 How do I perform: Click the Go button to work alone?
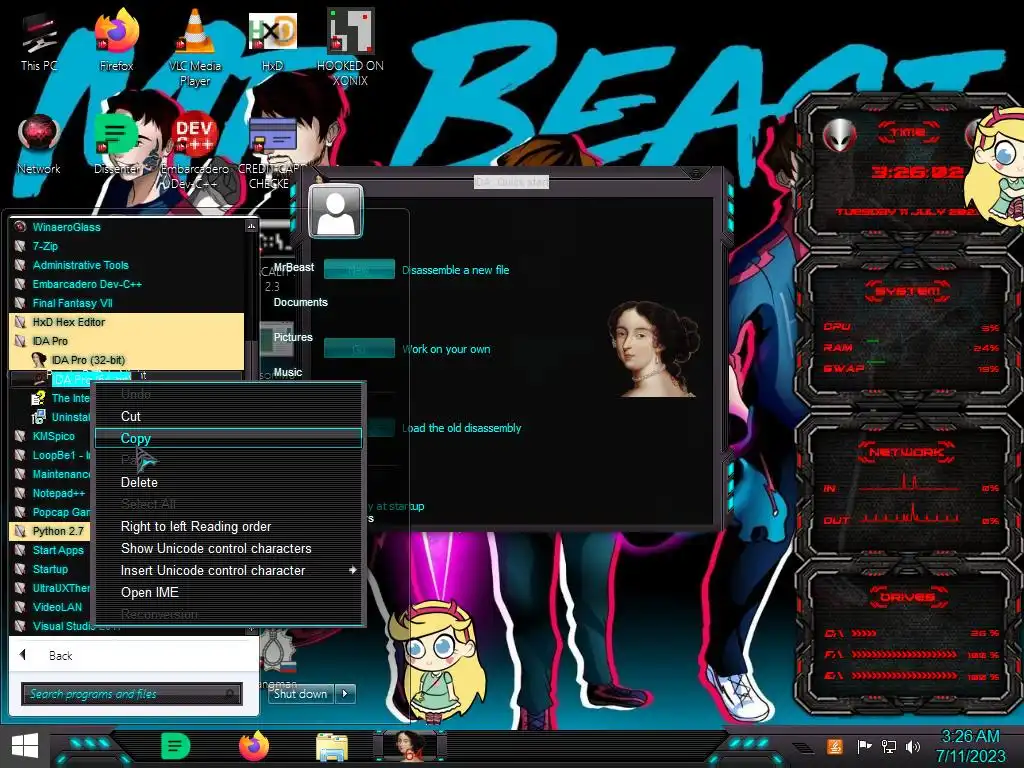359,348
